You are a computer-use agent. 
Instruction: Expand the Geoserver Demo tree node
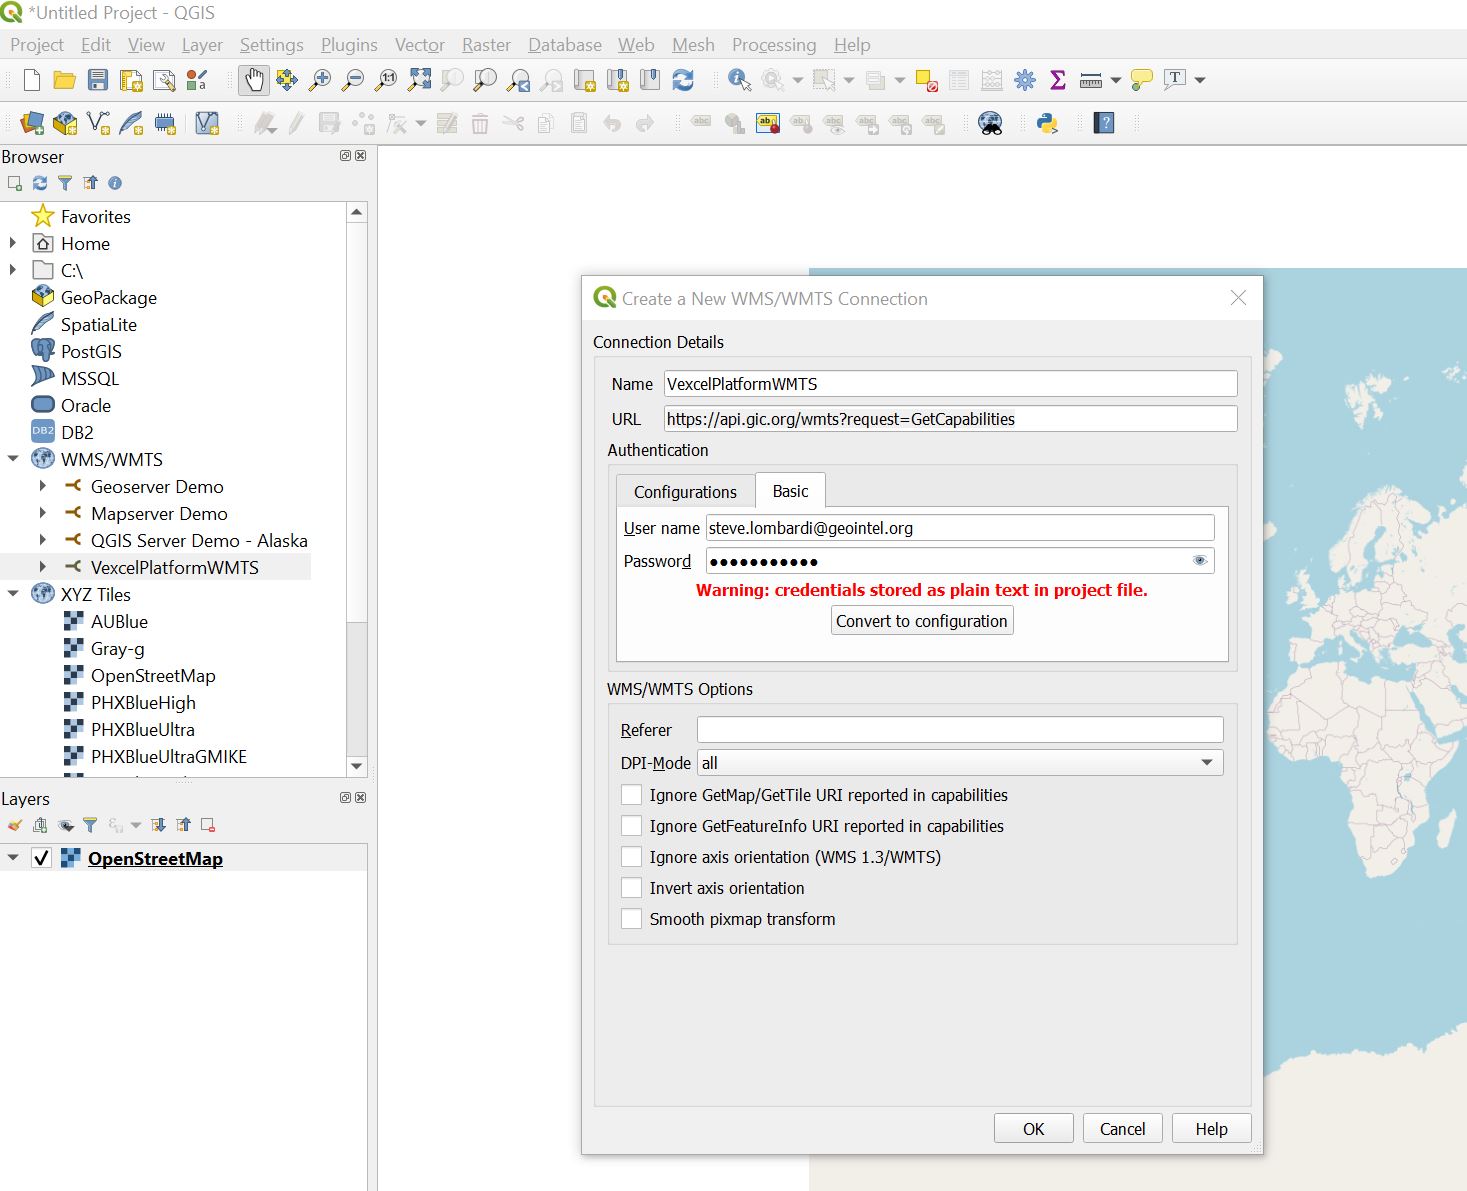pyautogui.click(x=42, y=486)
